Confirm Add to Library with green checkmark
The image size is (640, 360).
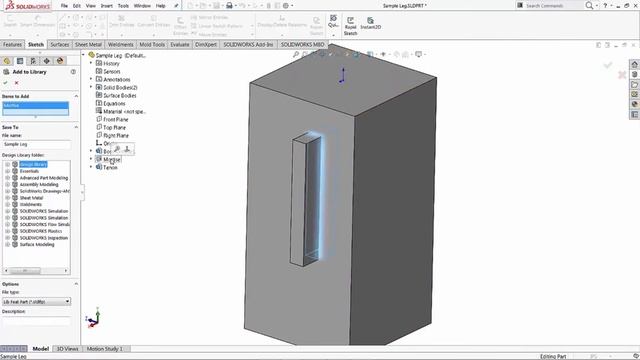tap(5, 83)
